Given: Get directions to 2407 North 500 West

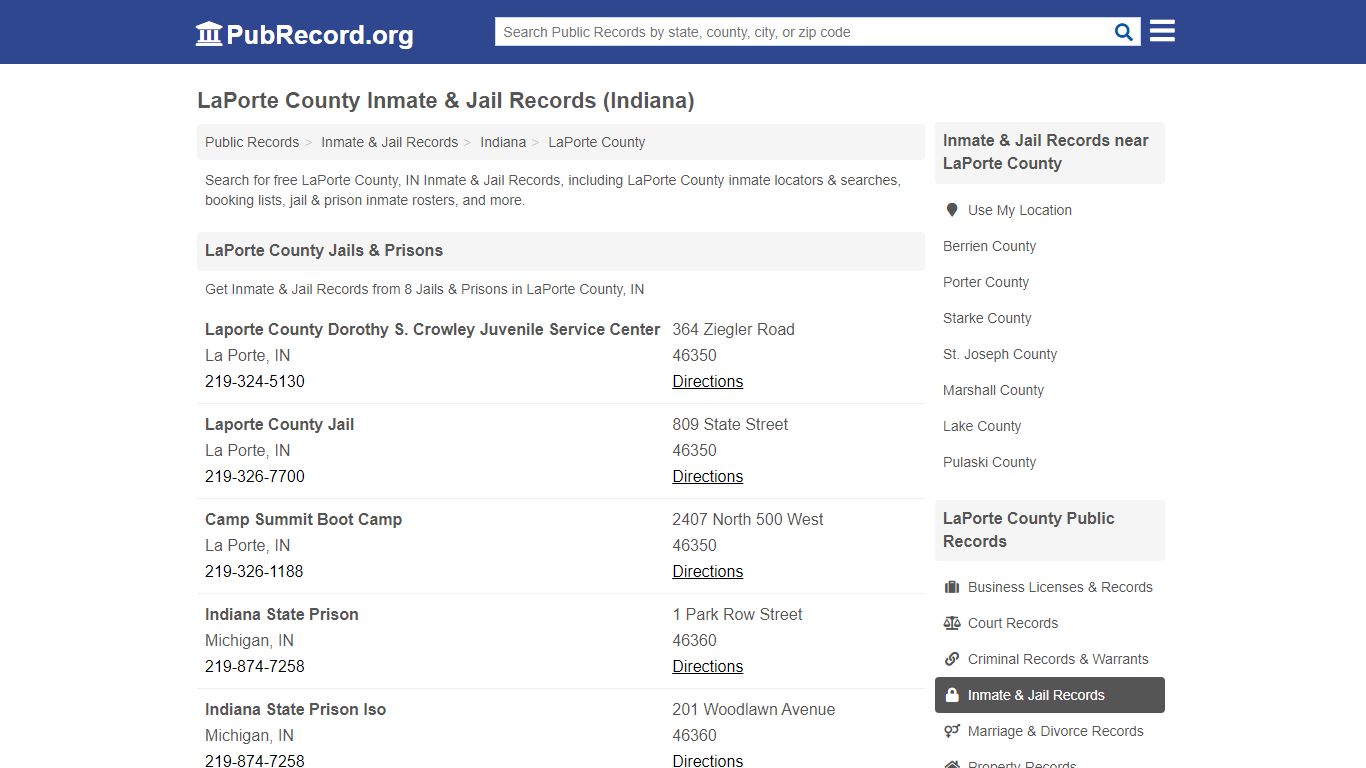Looking at the screenshot, I should tap(707, 571).
